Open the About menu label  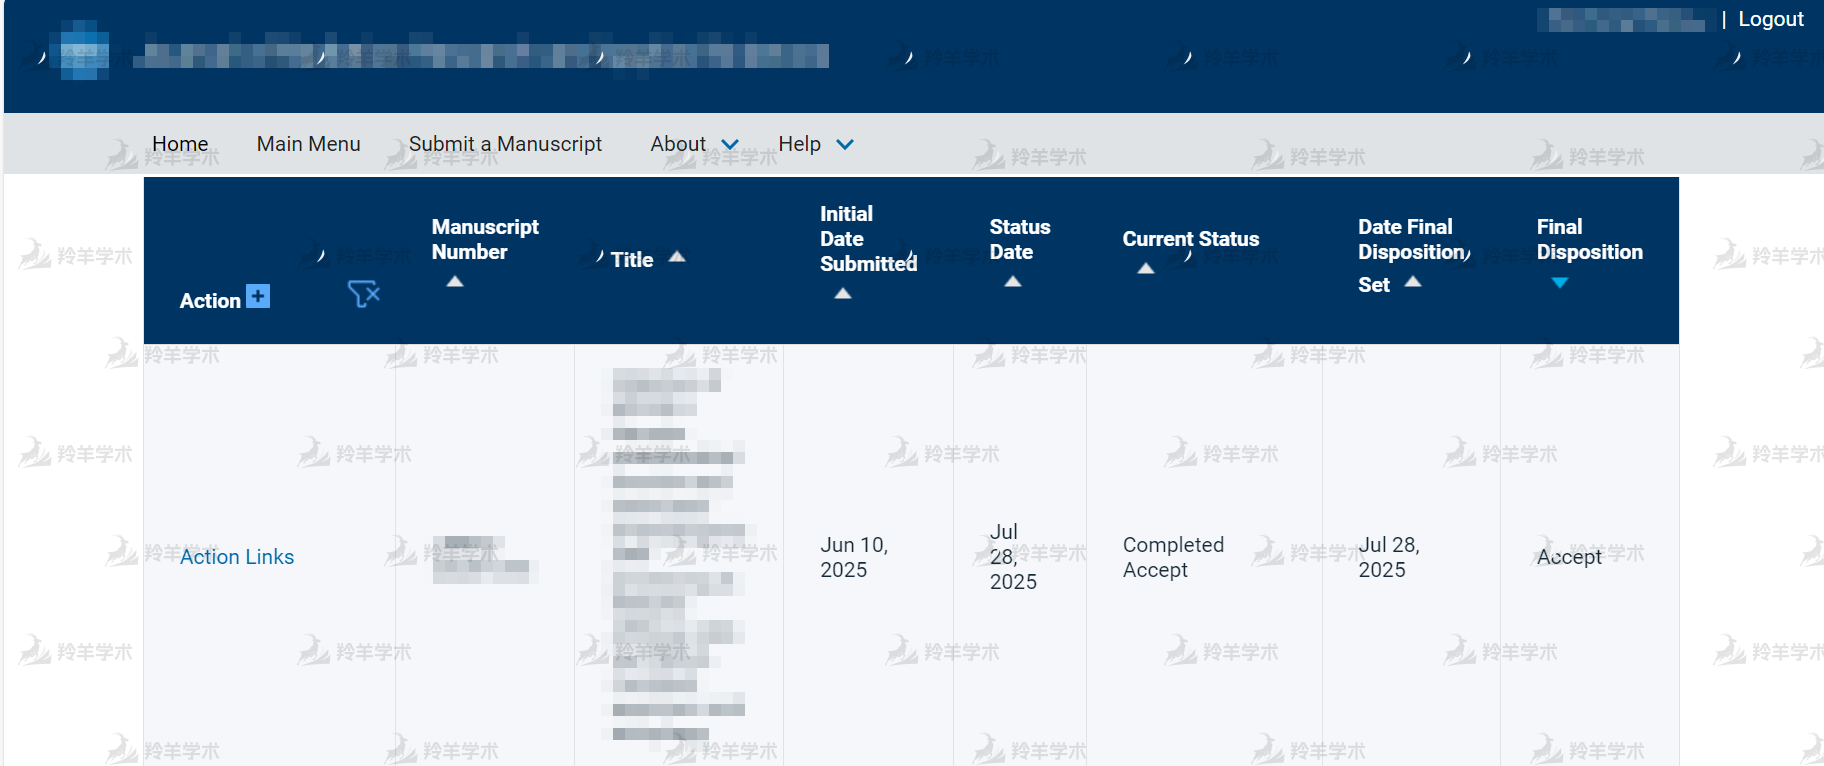(x=678, y=144)
